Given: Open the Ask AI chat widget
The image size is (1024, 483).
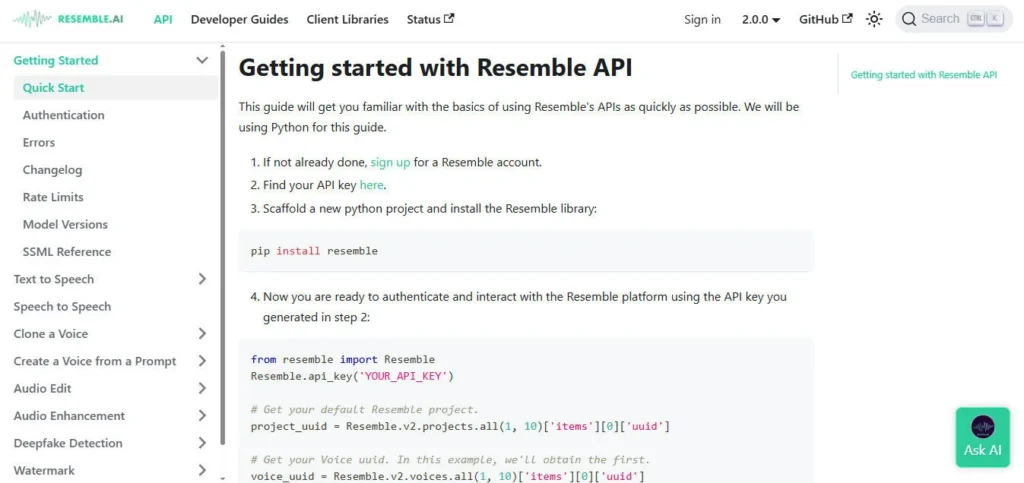Looking at the screenshot, I should coord(982,437).
